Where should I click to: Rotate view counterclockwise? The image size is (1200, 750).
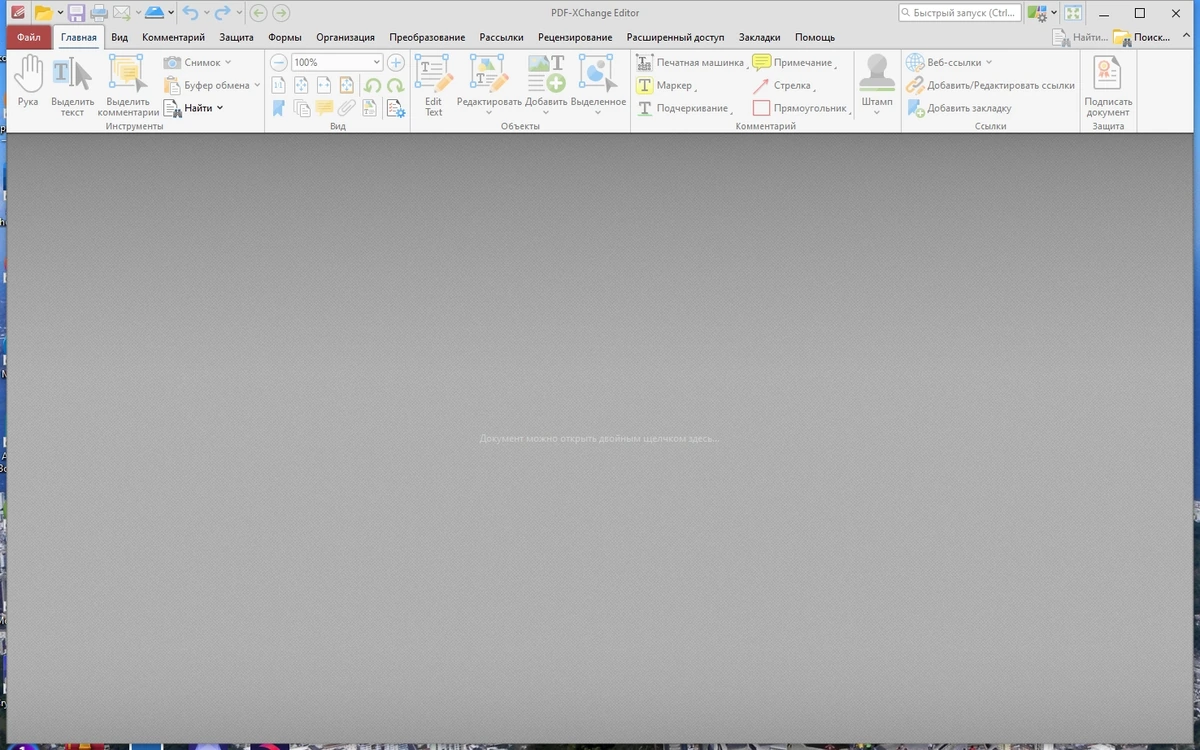click(x=372, y=86)
